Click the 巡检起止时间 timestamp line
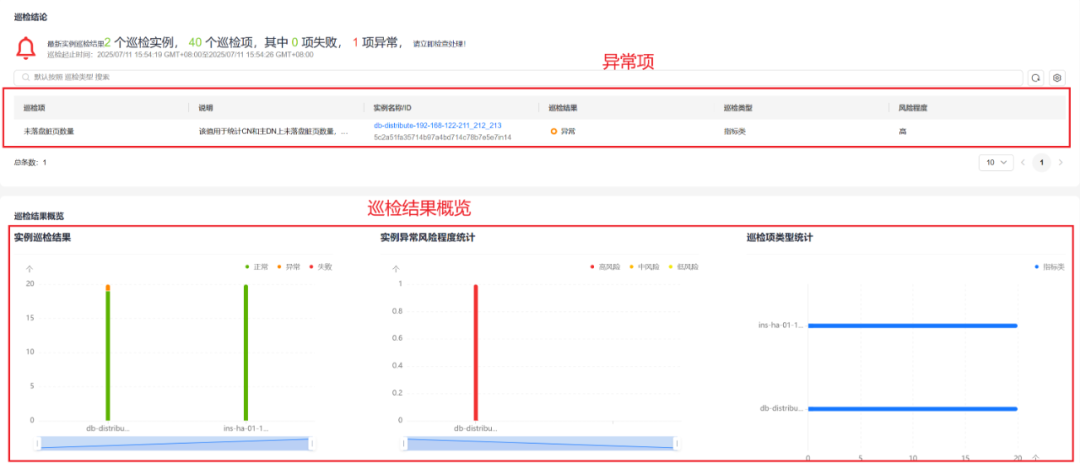1080x463 pixels. tap(180, 54)
